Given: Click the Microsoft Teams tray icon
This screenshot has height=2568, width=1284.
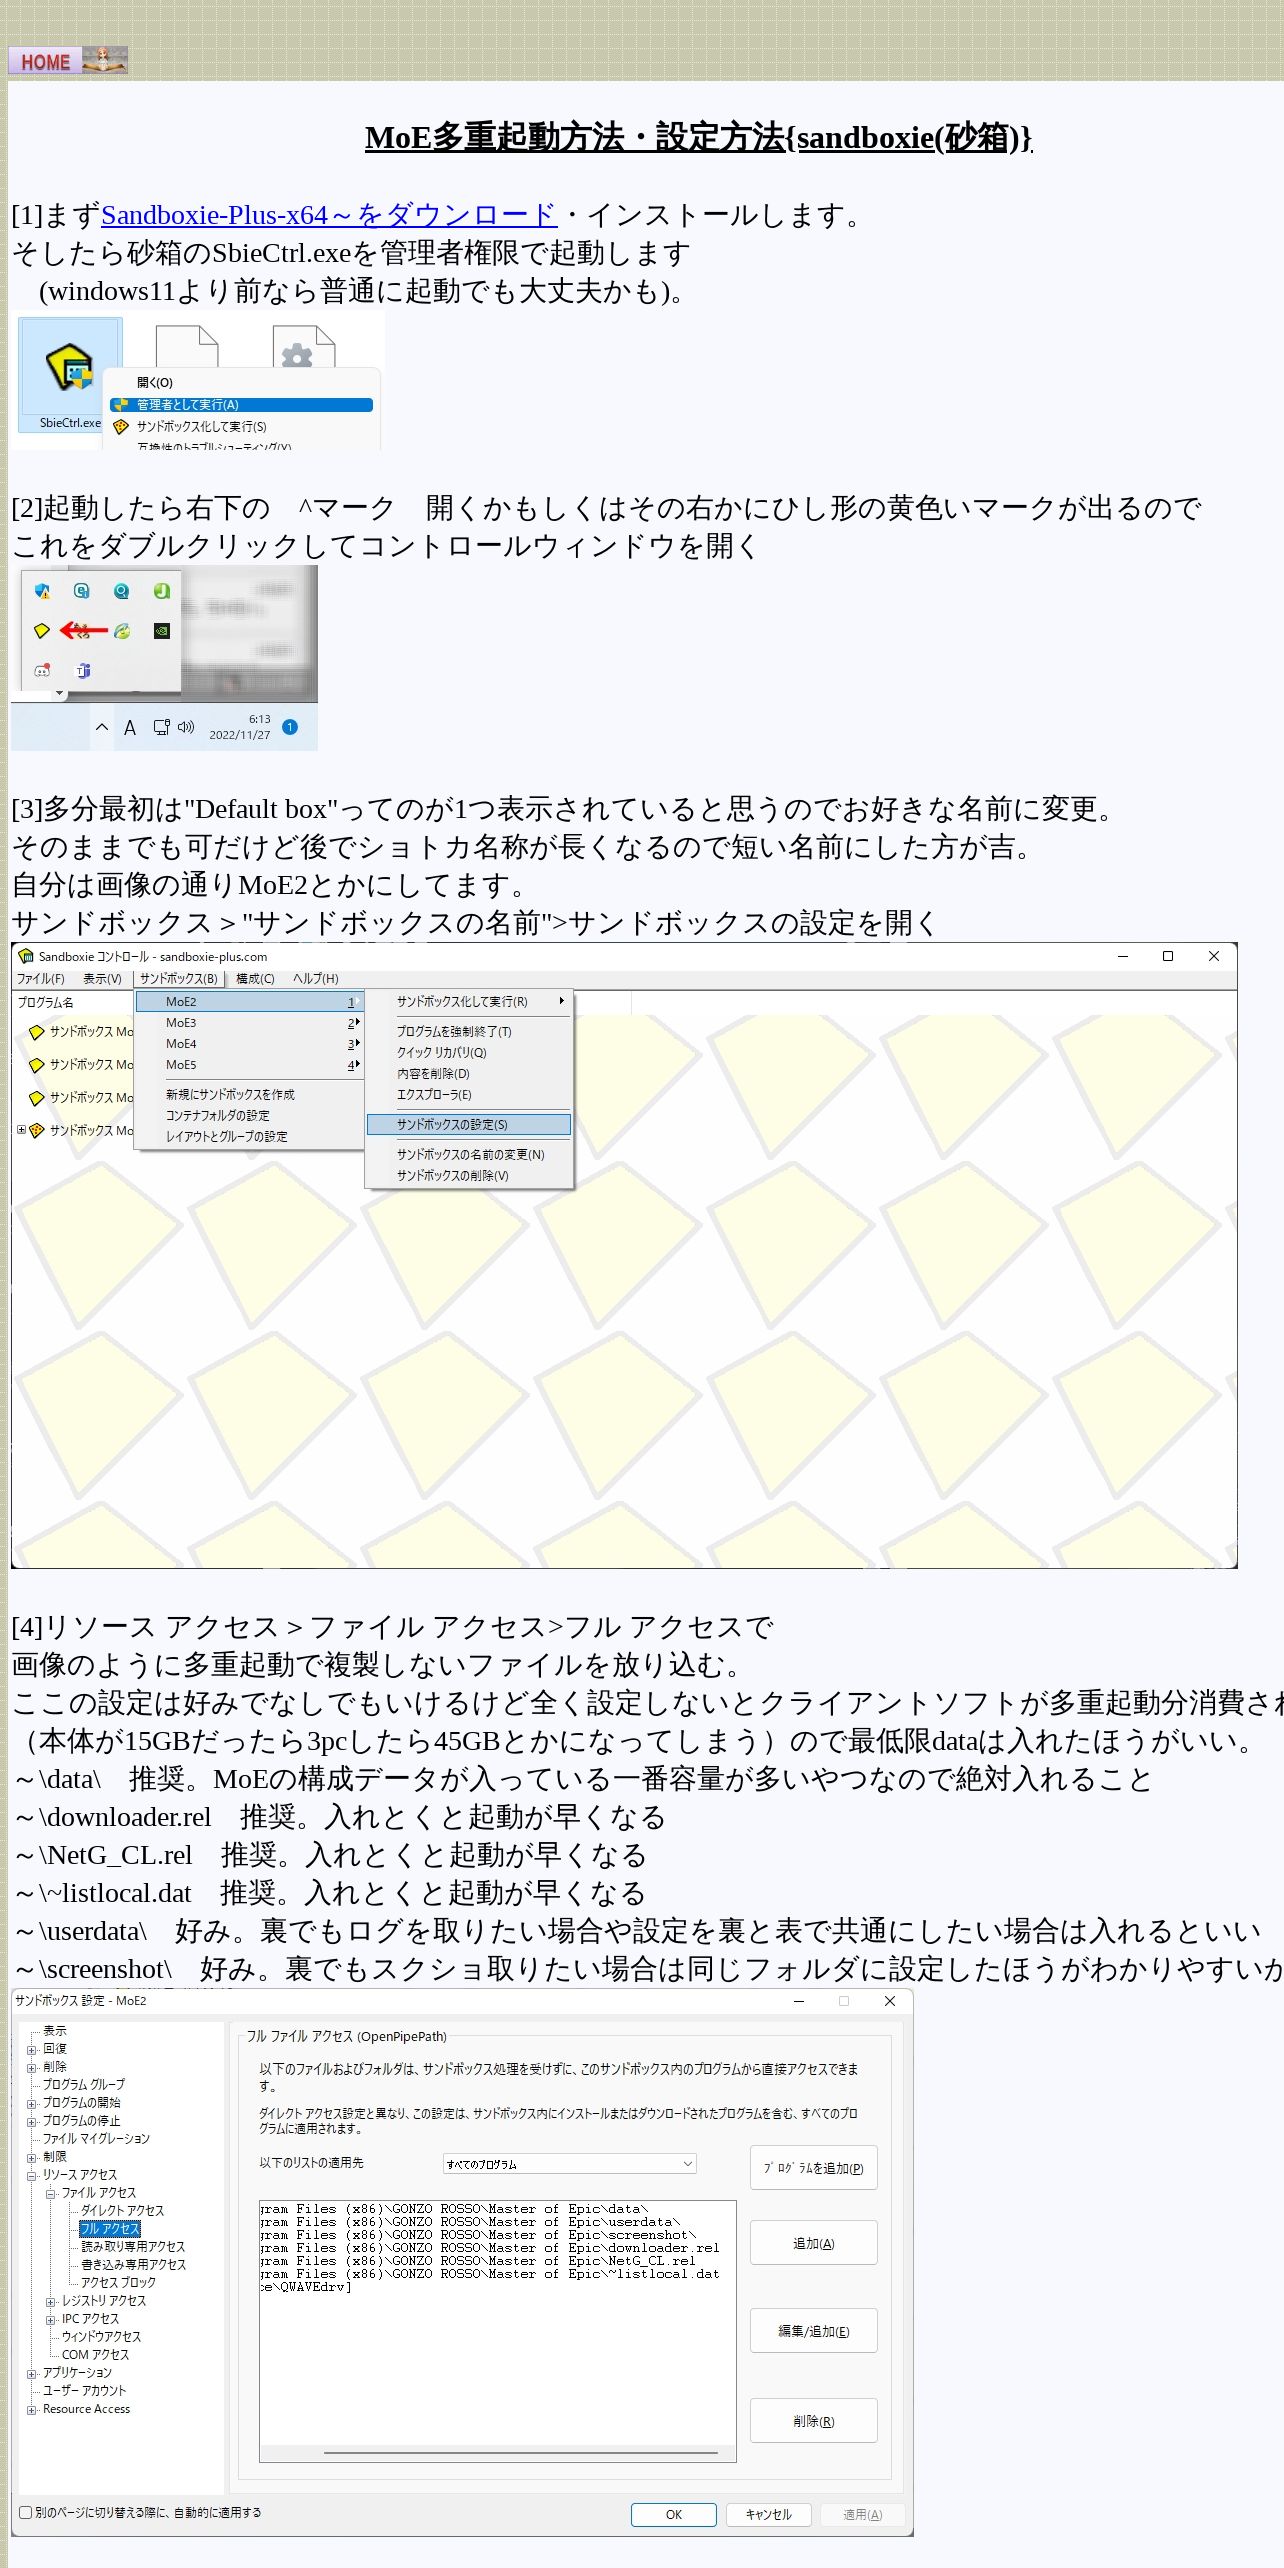Looking at the screenshot, I should 83,670.
